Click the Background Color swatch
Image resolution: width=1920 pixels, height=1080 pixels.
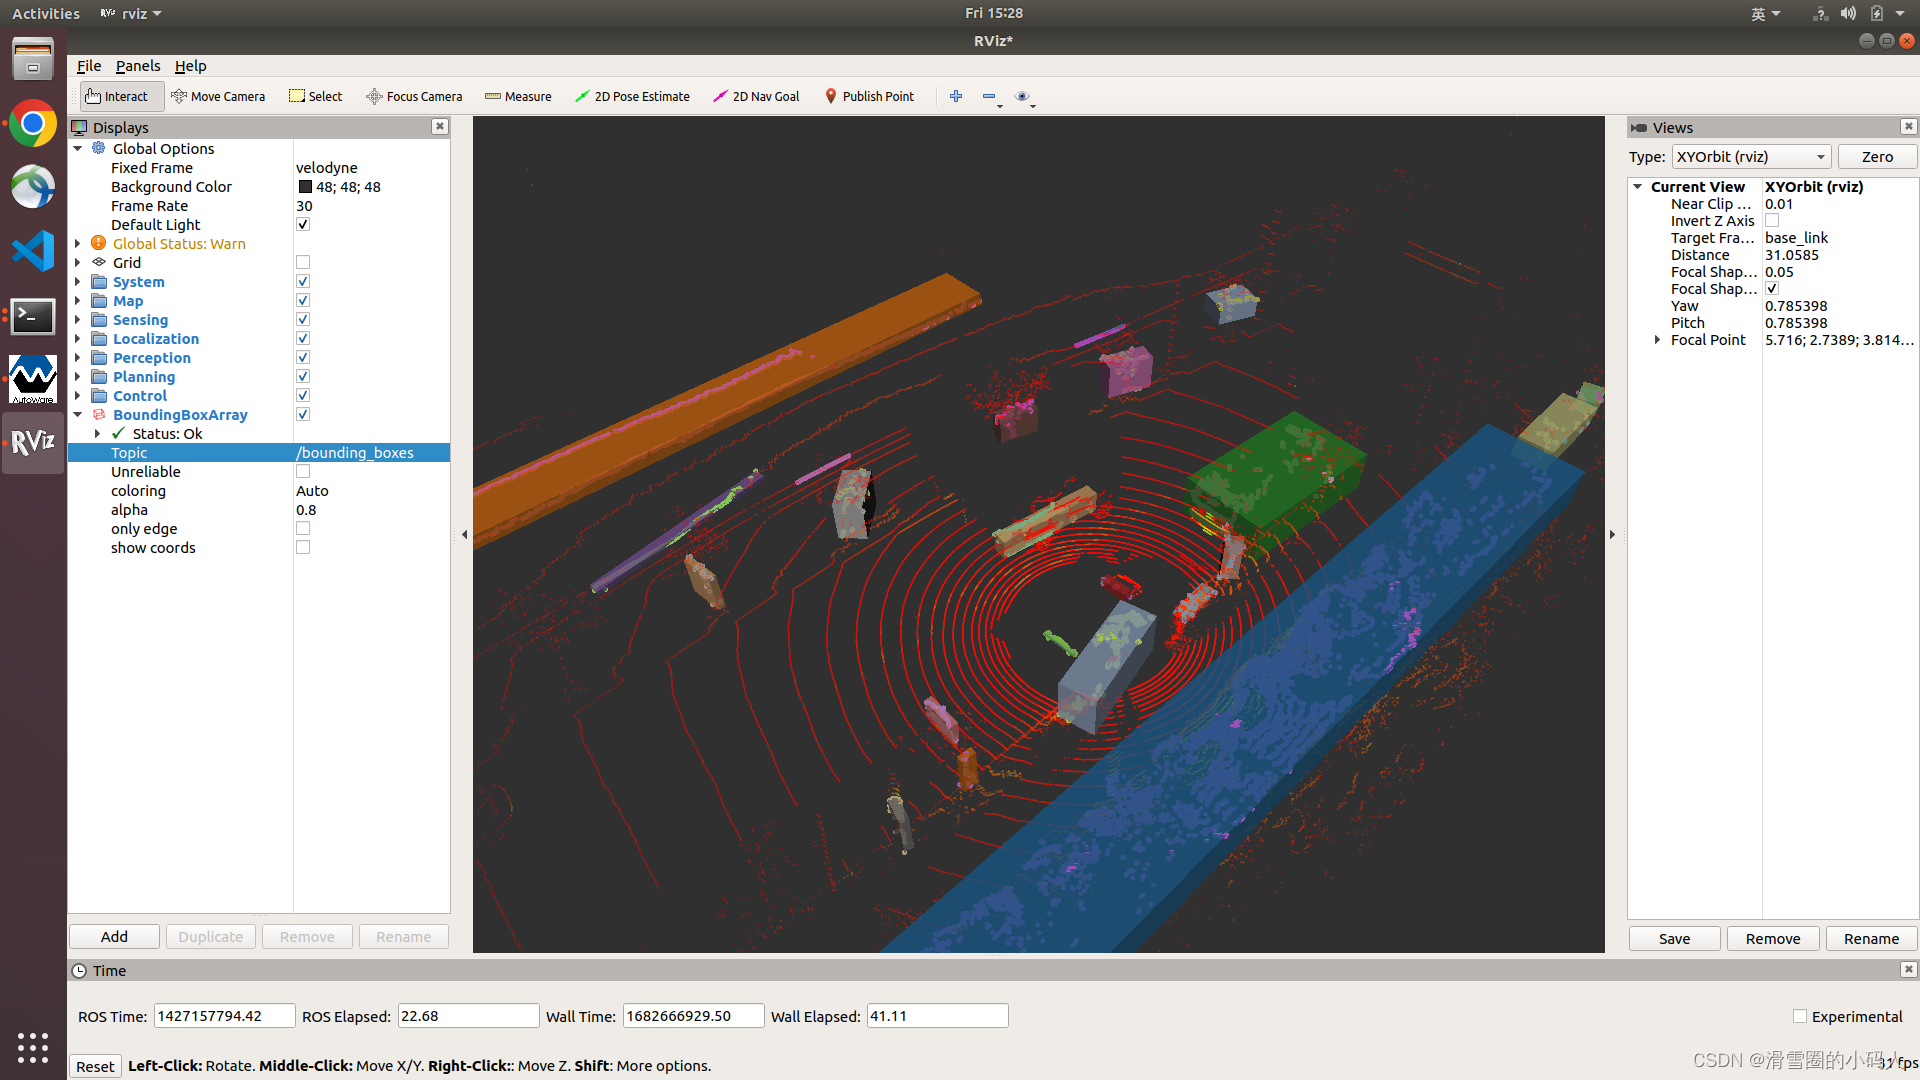pyautogui.click(x=305, y=186)
